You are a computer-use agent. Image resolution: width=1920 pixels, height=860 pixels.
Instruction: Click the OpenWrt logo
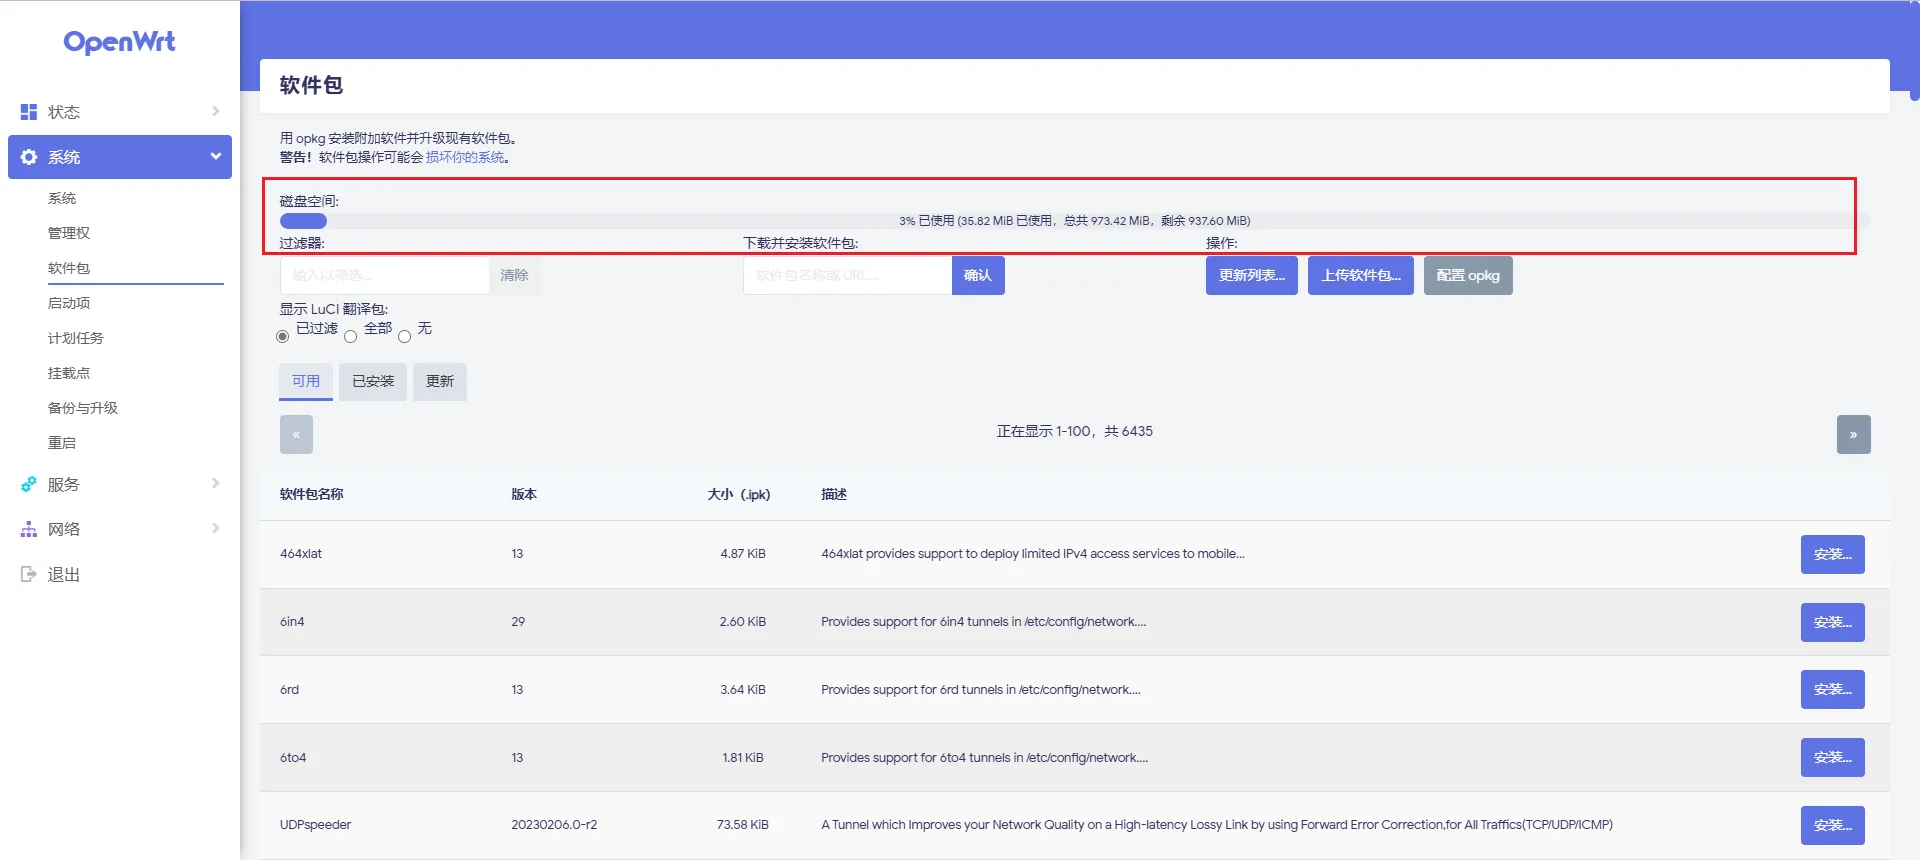pyautogui.click(x=119, y=42)
